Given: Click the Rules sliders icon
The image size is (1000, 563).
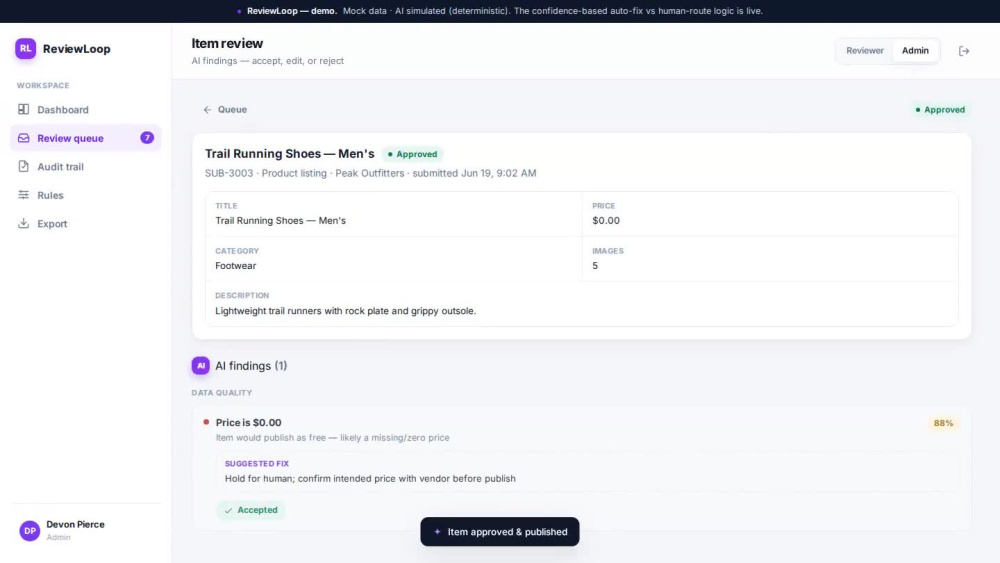Looking at the screenshot, I should [x=24, y=194].
